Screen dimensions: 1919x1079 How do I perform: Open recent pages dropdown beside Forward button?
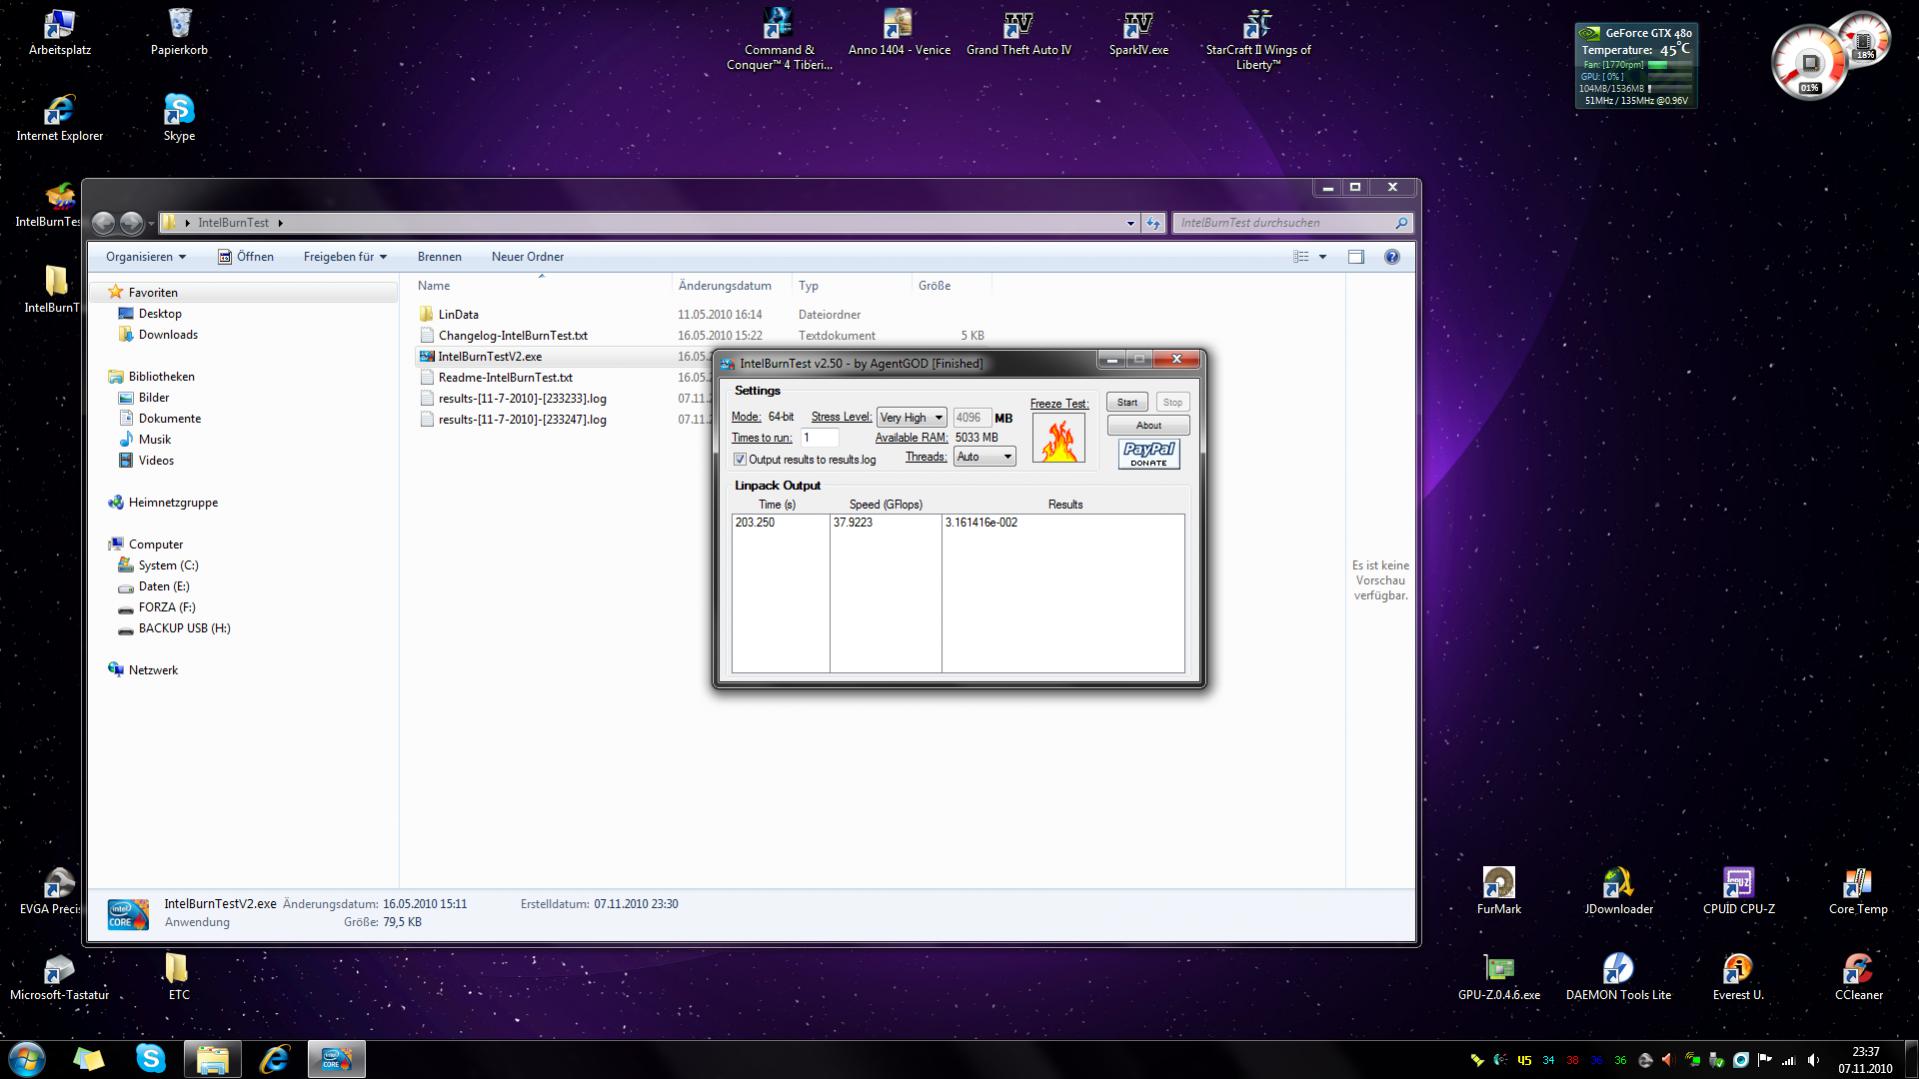(151, 223)
